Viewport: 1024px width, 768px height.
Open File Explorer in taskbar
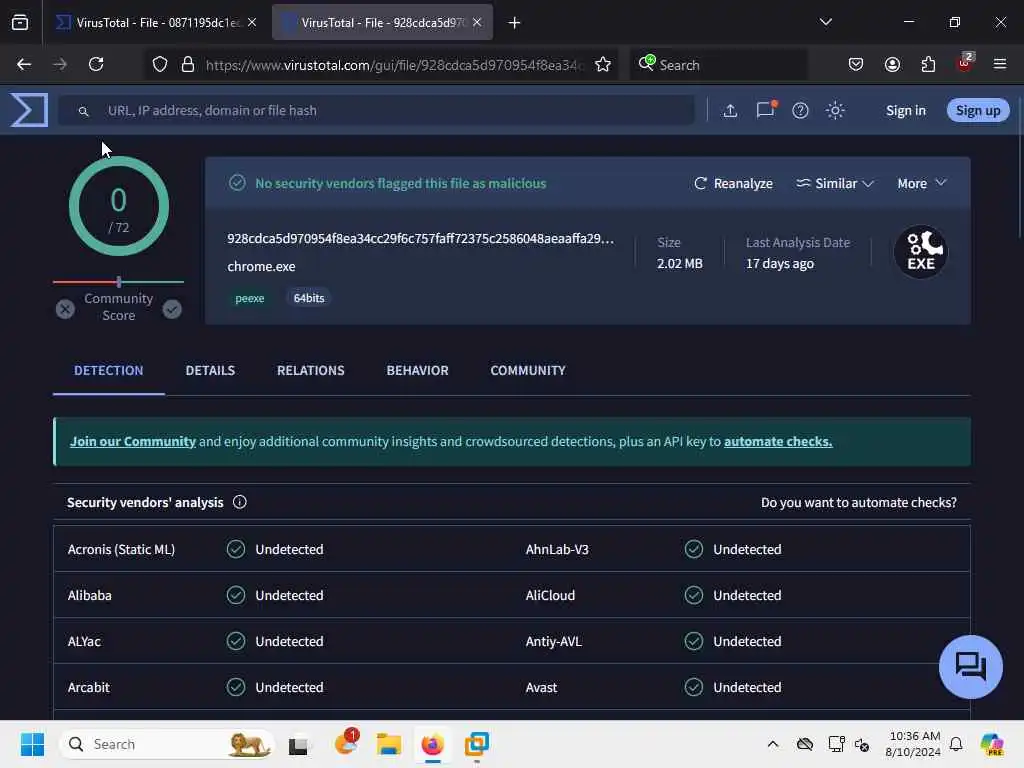click(x=389, y=744)
